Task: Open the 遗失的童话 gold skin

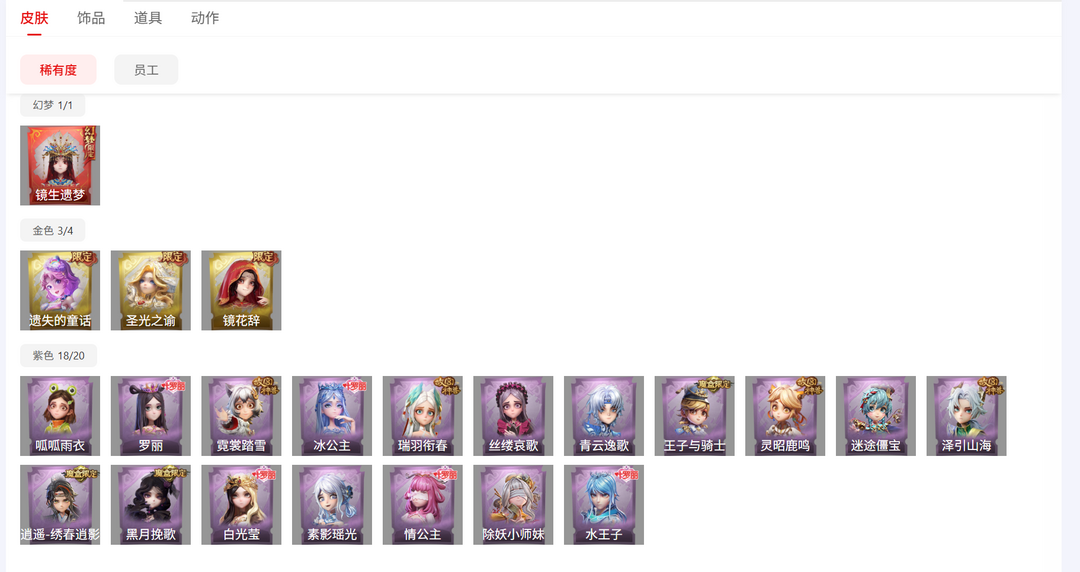Action: [60, 290]
